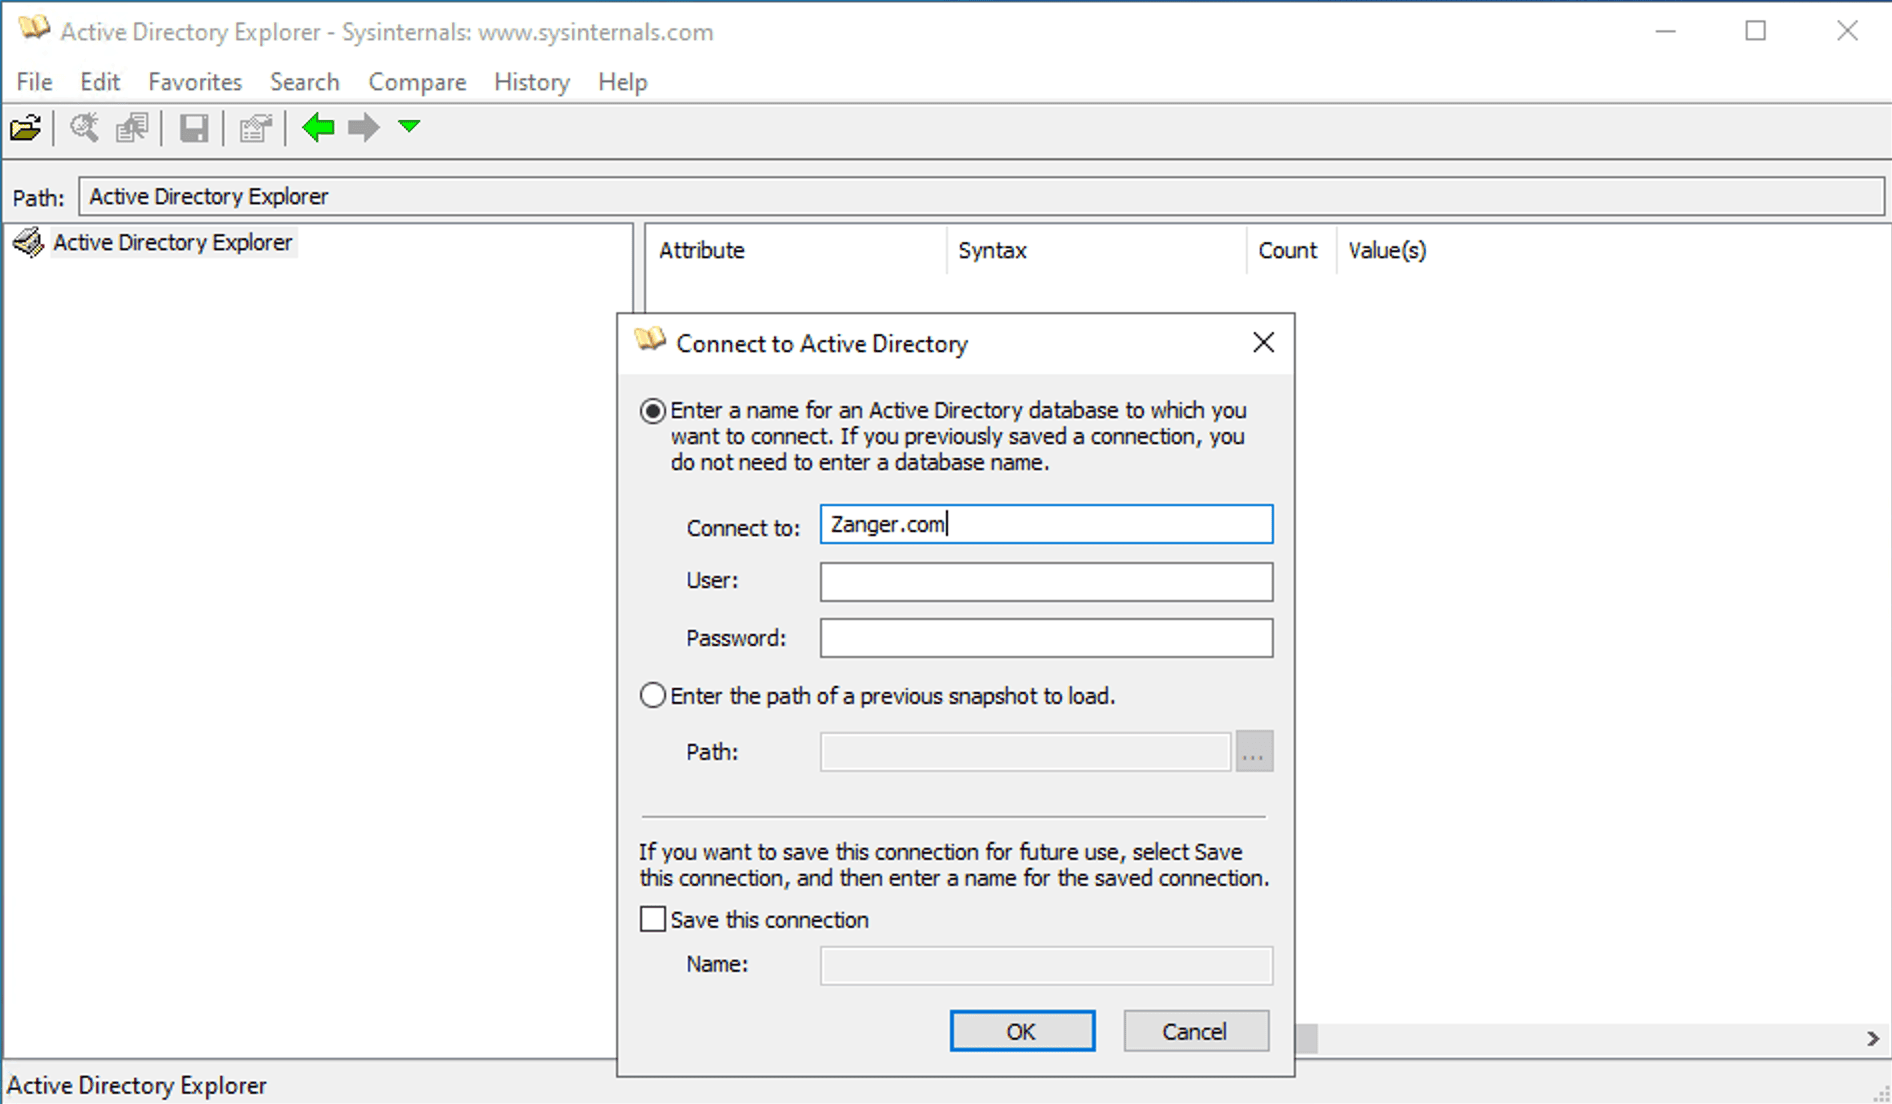Enable the Save this connection checkbox
The height and width of the screenshot is (1104, 1892).
pyautogui.click(x=653, y=918)
